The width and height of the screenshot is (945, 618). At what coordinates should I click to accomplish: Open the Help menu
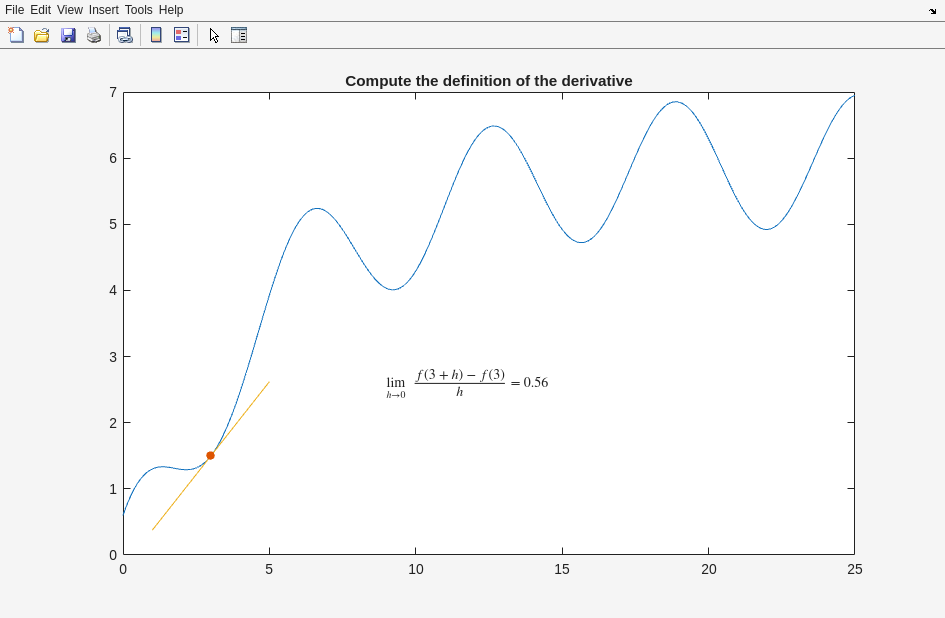[x=171, y=10]
